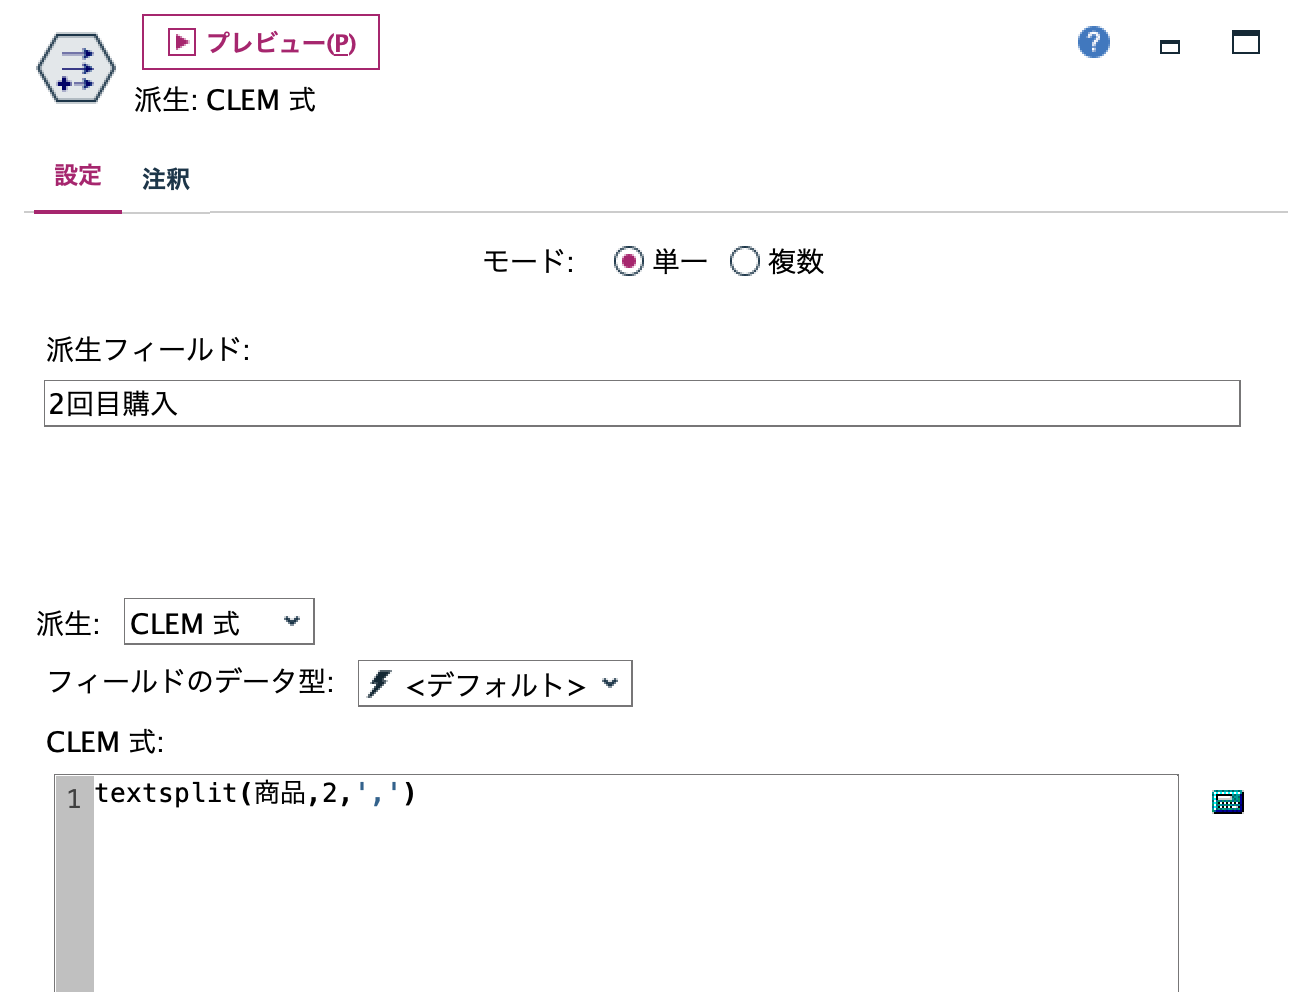This screenshot has width=1302, height=992.
Task: Enable 複数 by clicking its radio circle
Action: click(x=744, y=261)
